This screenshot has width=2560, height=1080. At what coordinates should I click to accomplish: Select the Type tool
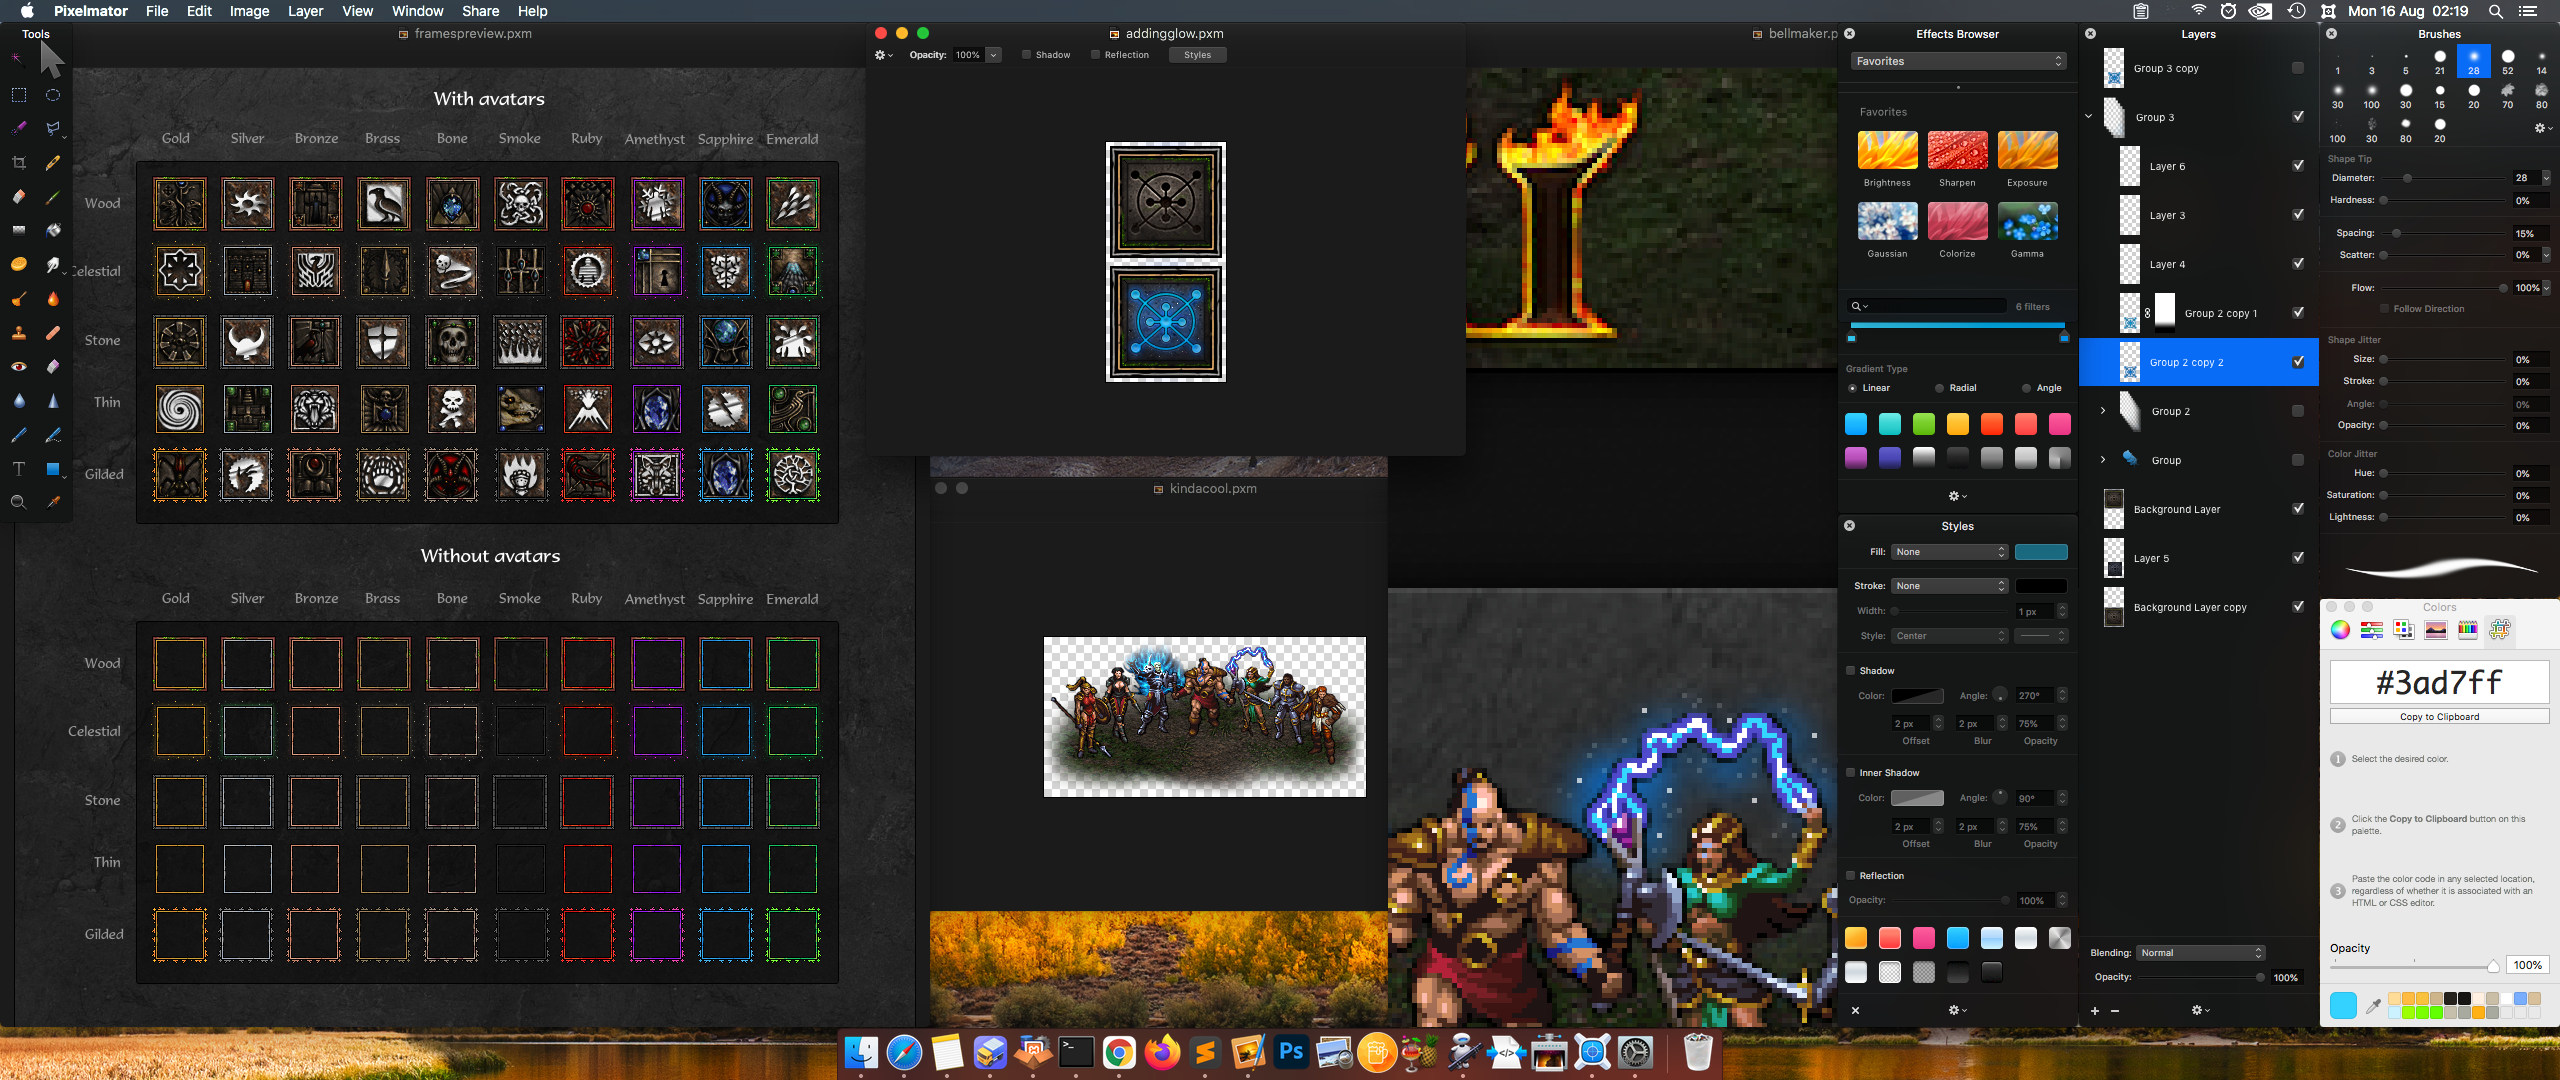coord(18,469)
